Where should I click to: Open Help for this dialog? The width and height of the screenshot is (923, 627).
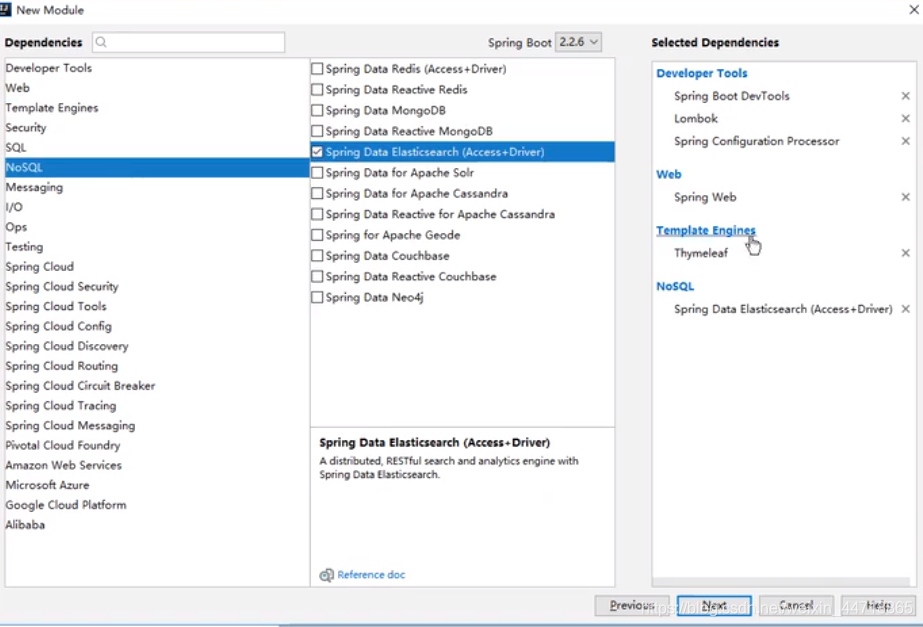click(878, 606)
